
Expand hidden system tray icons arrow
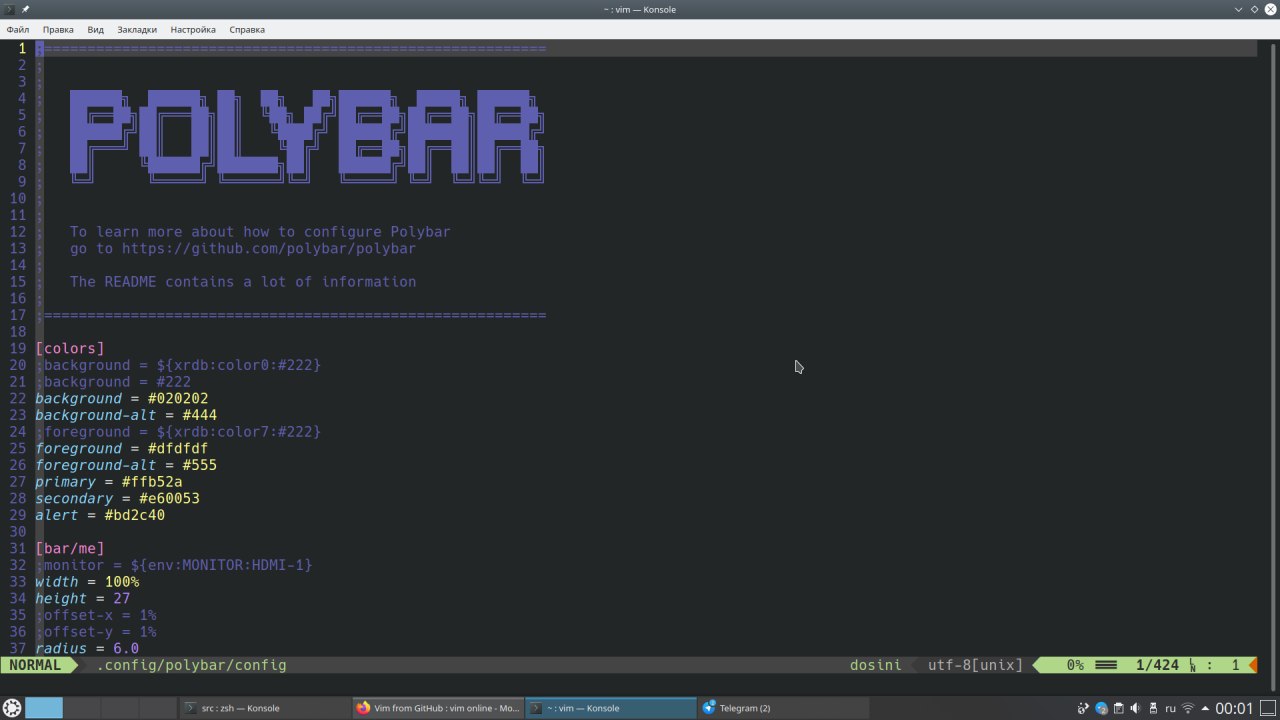point(1204,708)
